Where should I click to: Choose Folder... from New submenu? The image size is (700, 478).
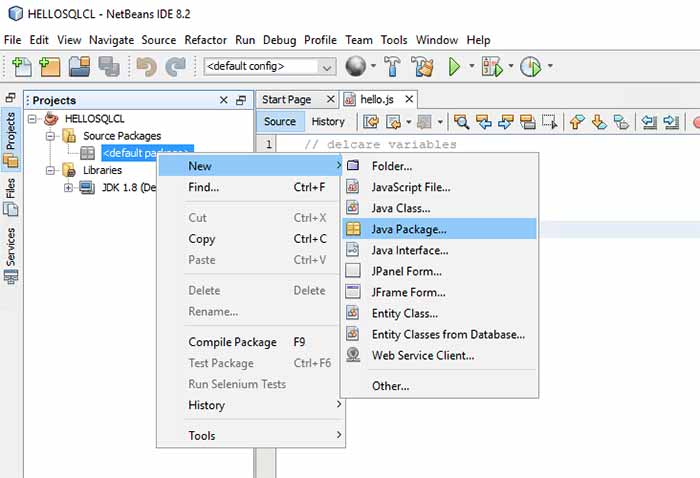439,166
